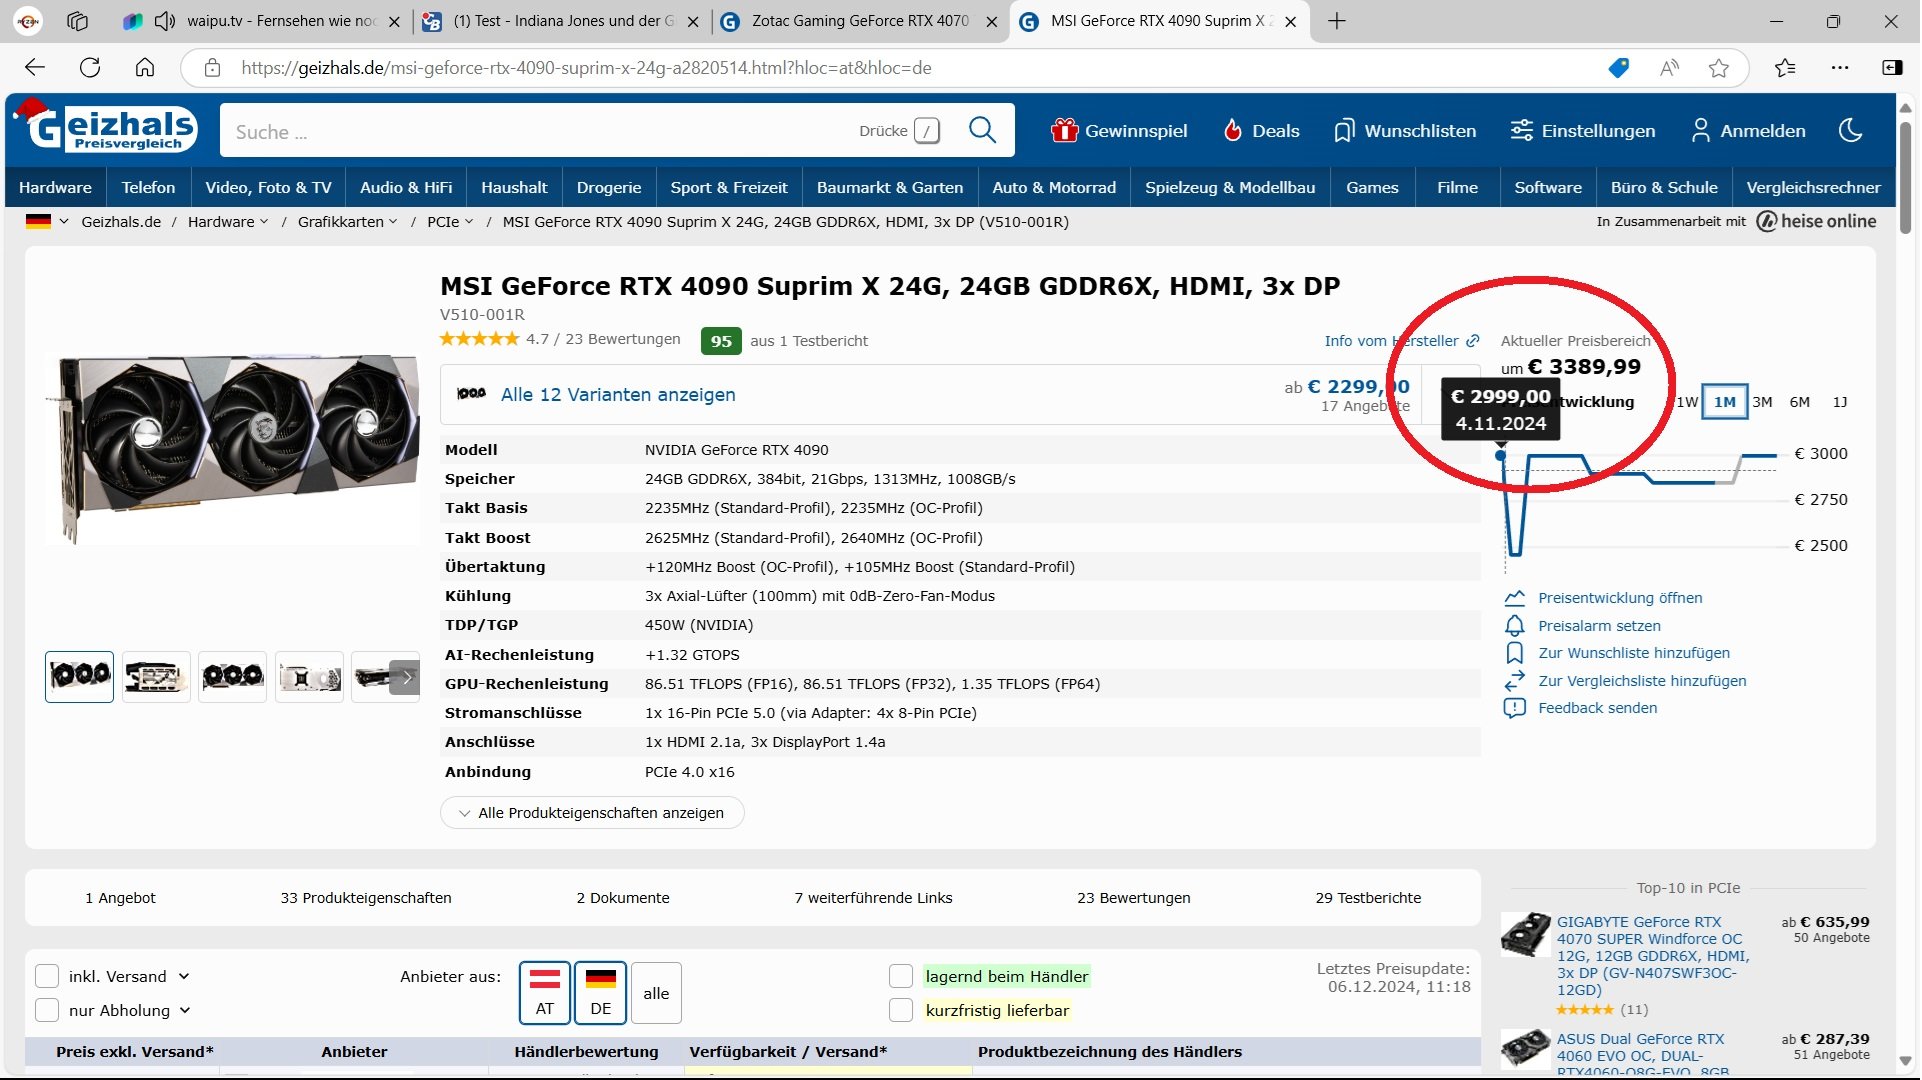This screenshot has height=1080, width=1922.
Task: Open country flag selector dropdown
Action: [x=47, y=222]
